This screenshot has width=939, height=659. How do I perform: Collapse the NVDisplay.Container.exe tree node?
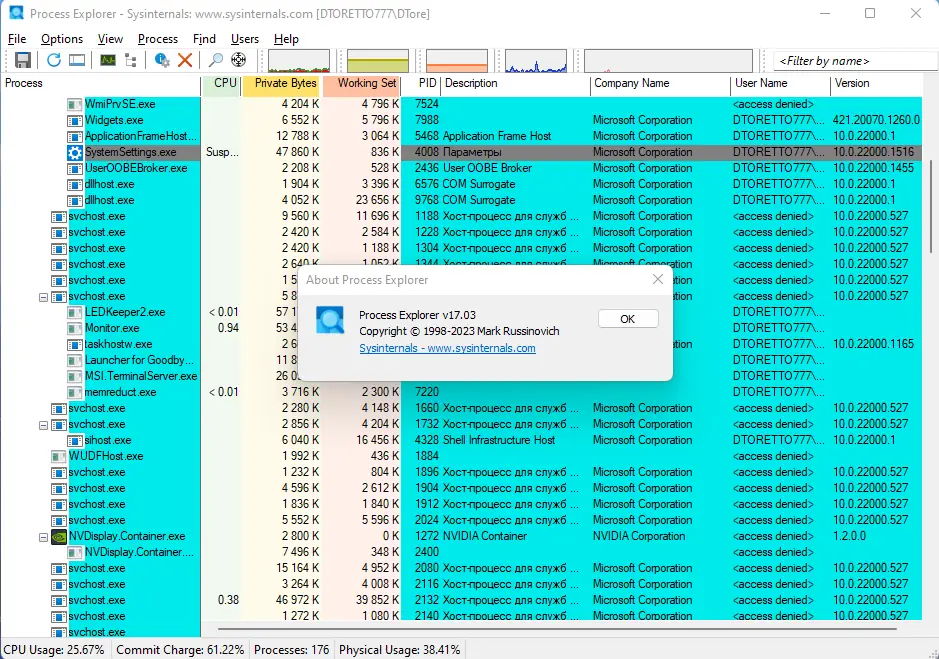point(43,537)
